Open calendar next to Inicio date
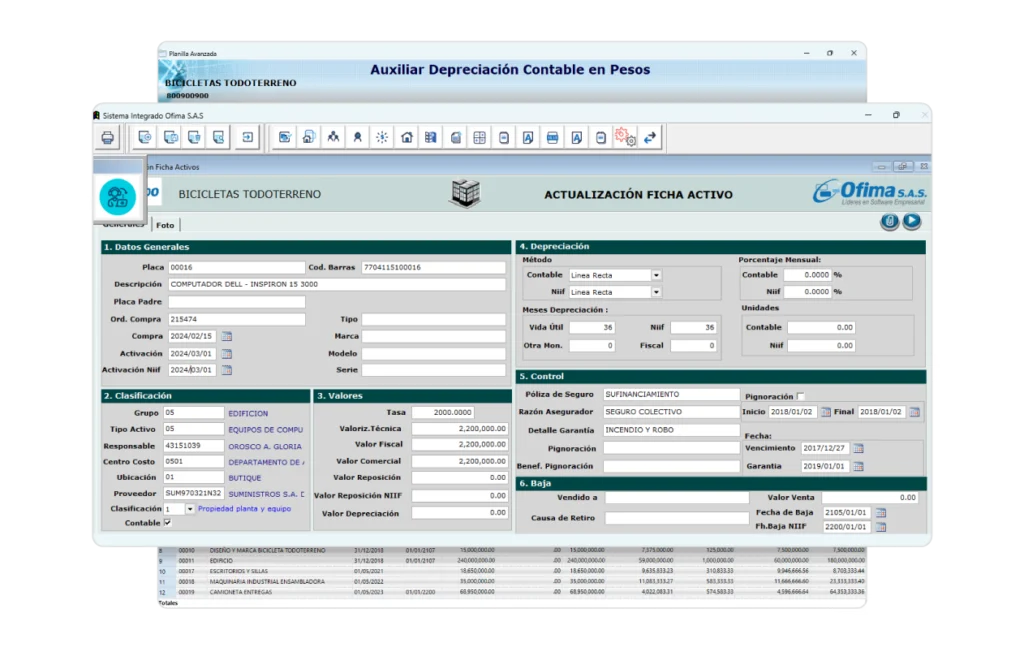 pyautogui.click(x=826, y=412)
